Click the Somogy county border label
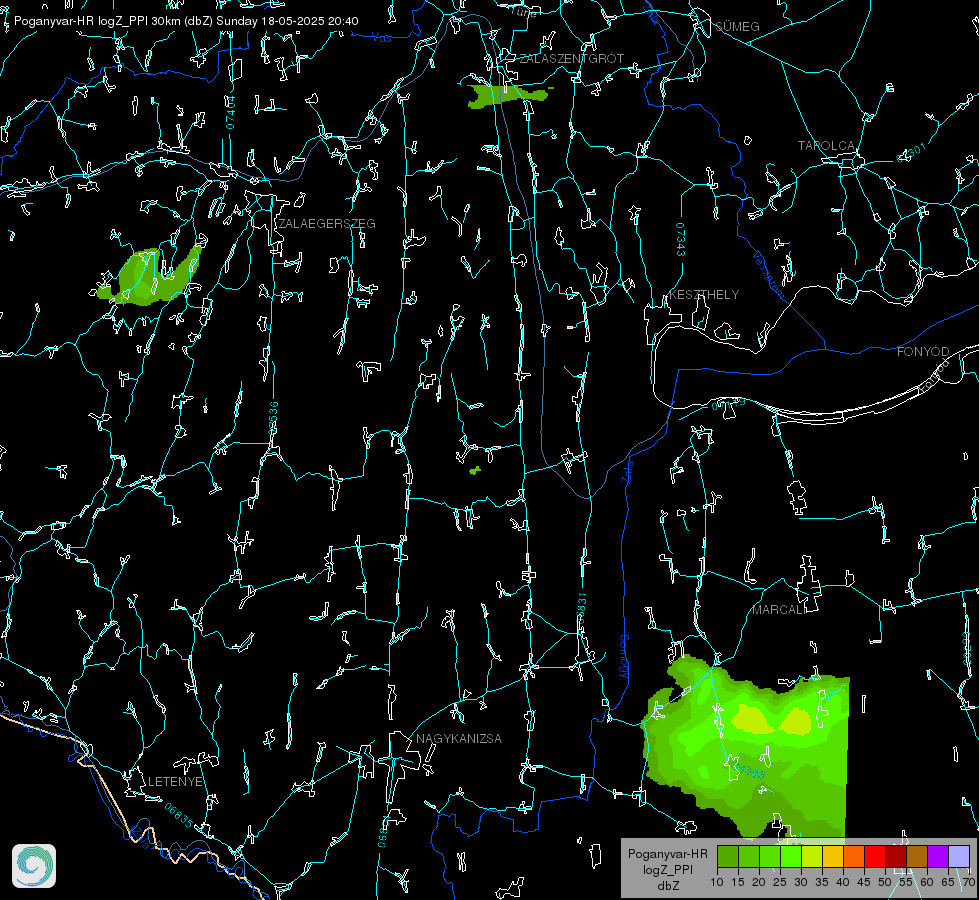 [624, 656]
